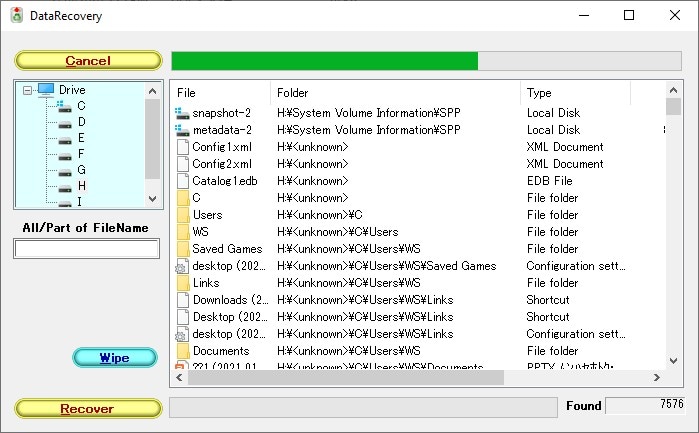699x433 pixels.
Task: Click the file icon of Downloads shortcut
Action: click(183, 300)
